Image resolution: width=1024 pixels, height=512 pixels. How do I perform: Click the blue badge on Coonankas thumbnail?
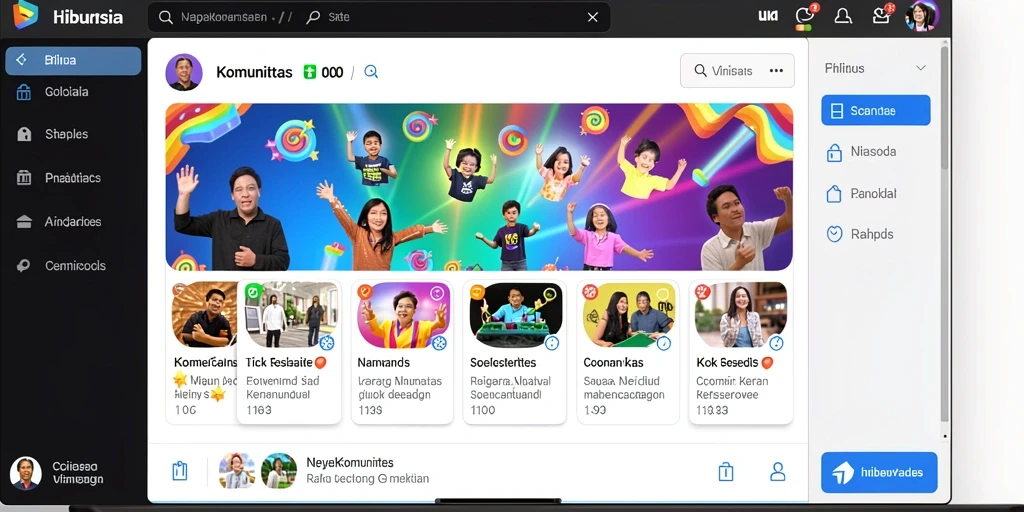(x=664, y=342)
